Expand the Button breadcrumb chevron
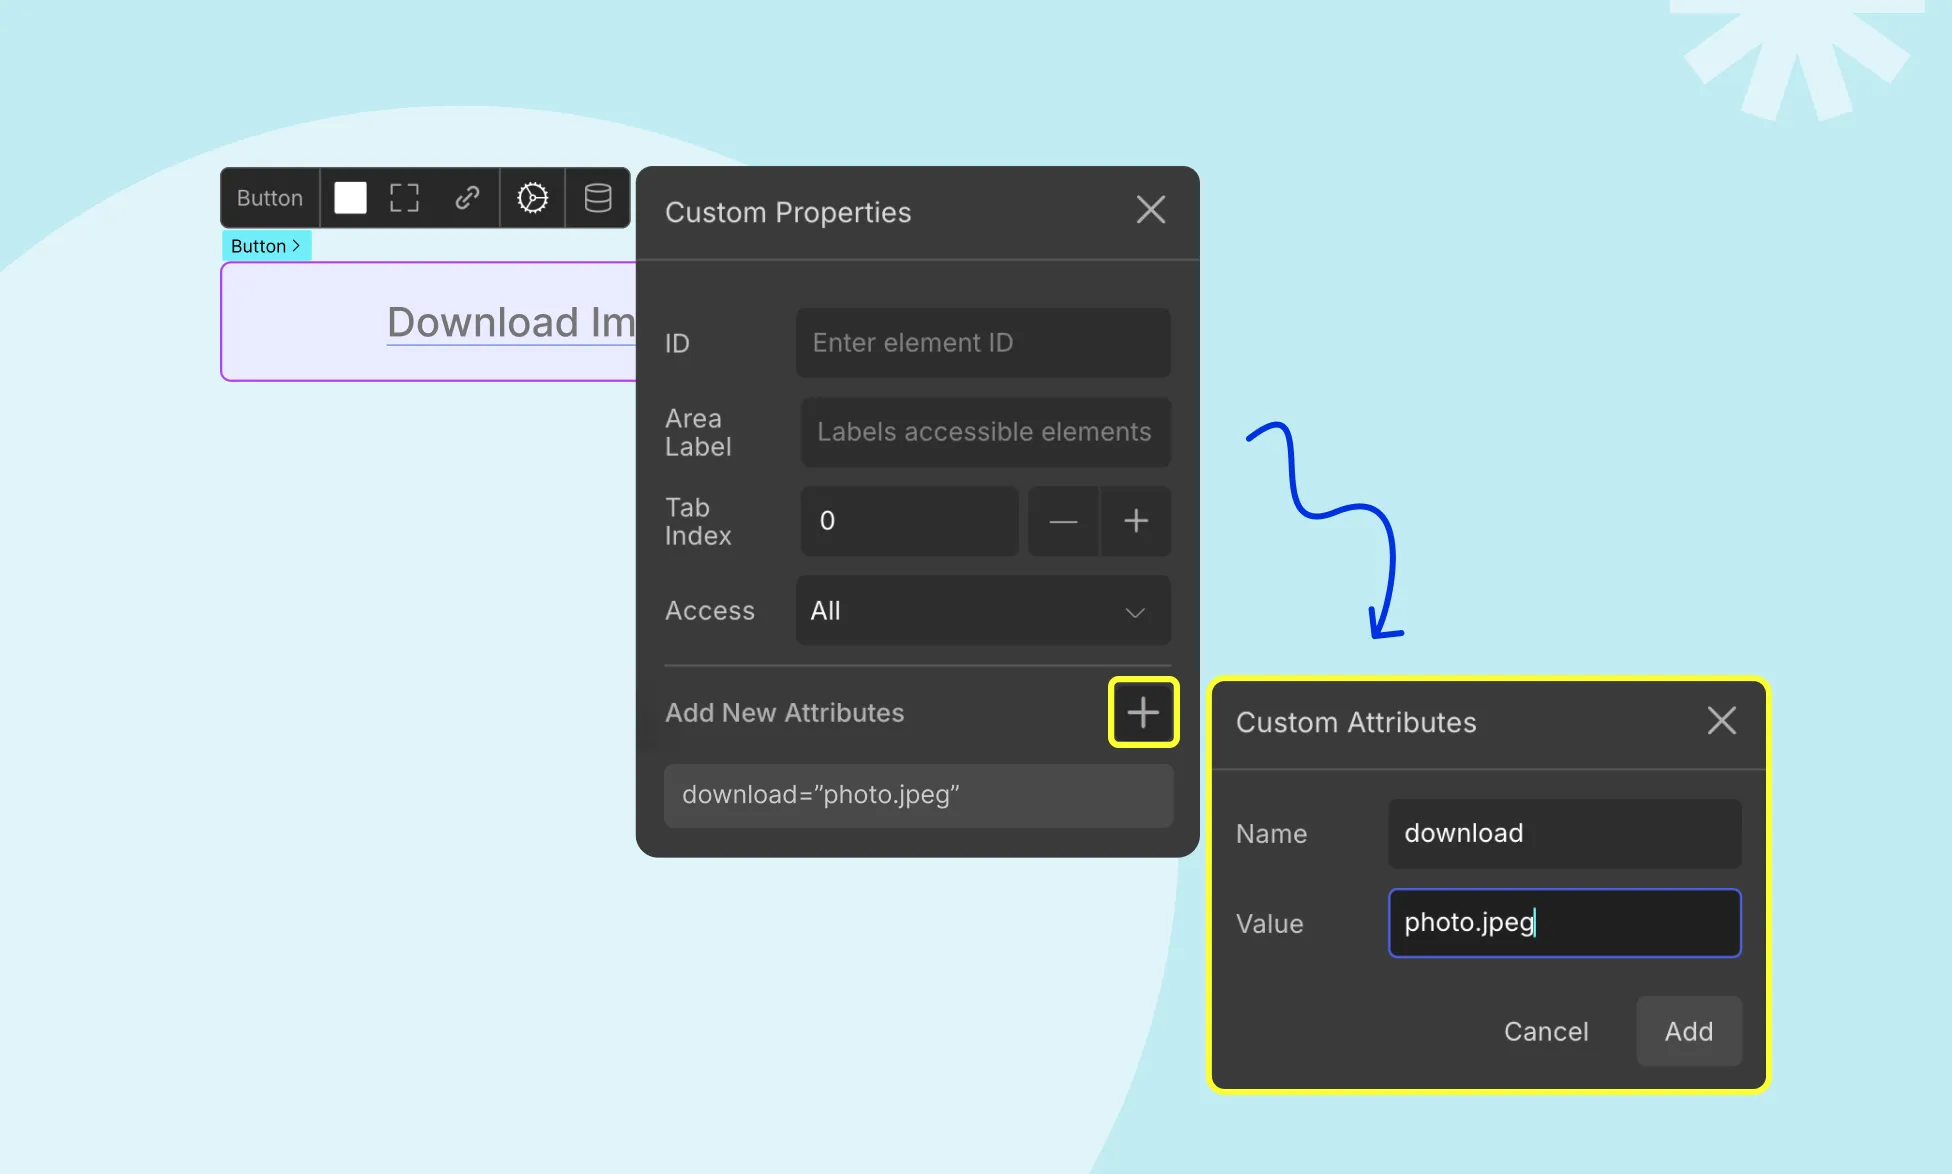The width and height of the screenshot is (1952, 1174). pos(296,245)
